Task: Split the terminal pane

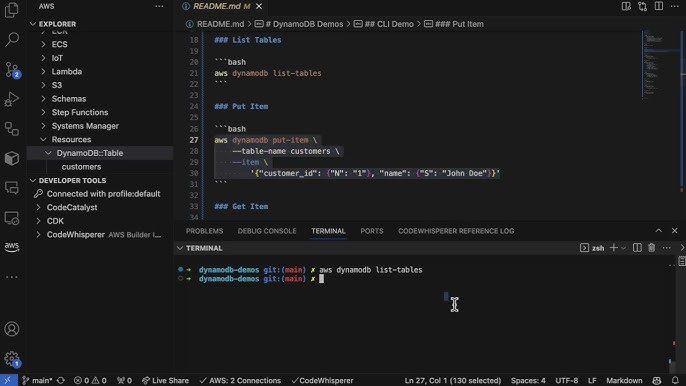Action: pyautogui.click(x=637, y=248)
